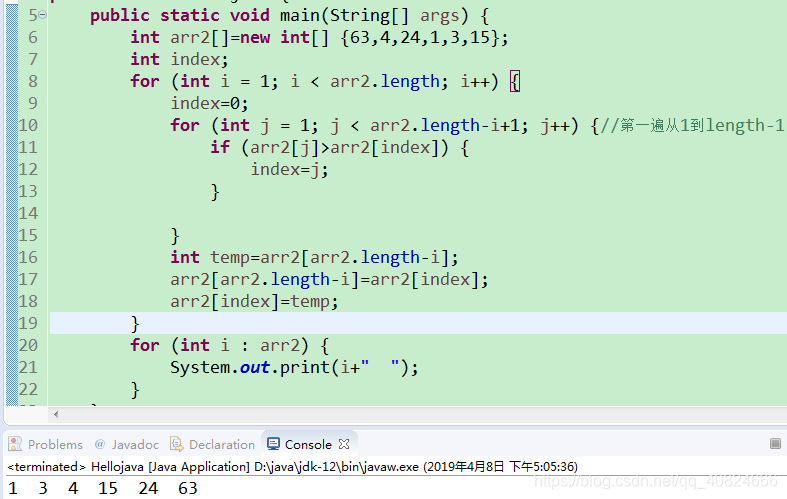Click the Chinese comment on line 10
Viewport: 787px width, 499px height.
pyautogui.click(x=692, y=125)
